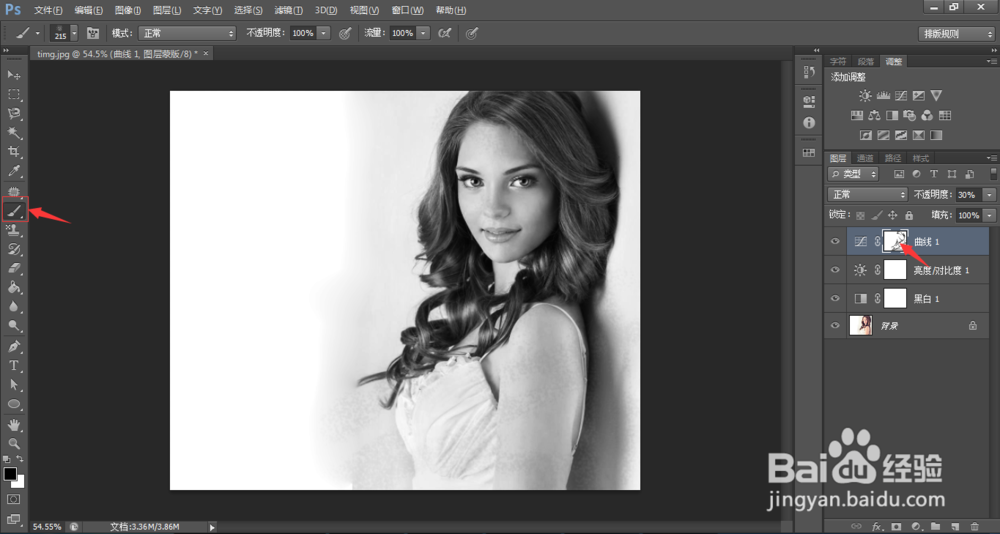Viewport: 1000px width, 534px height.
Task: Open brush 不透明度 slider dropdown
Action: [324, 33]
